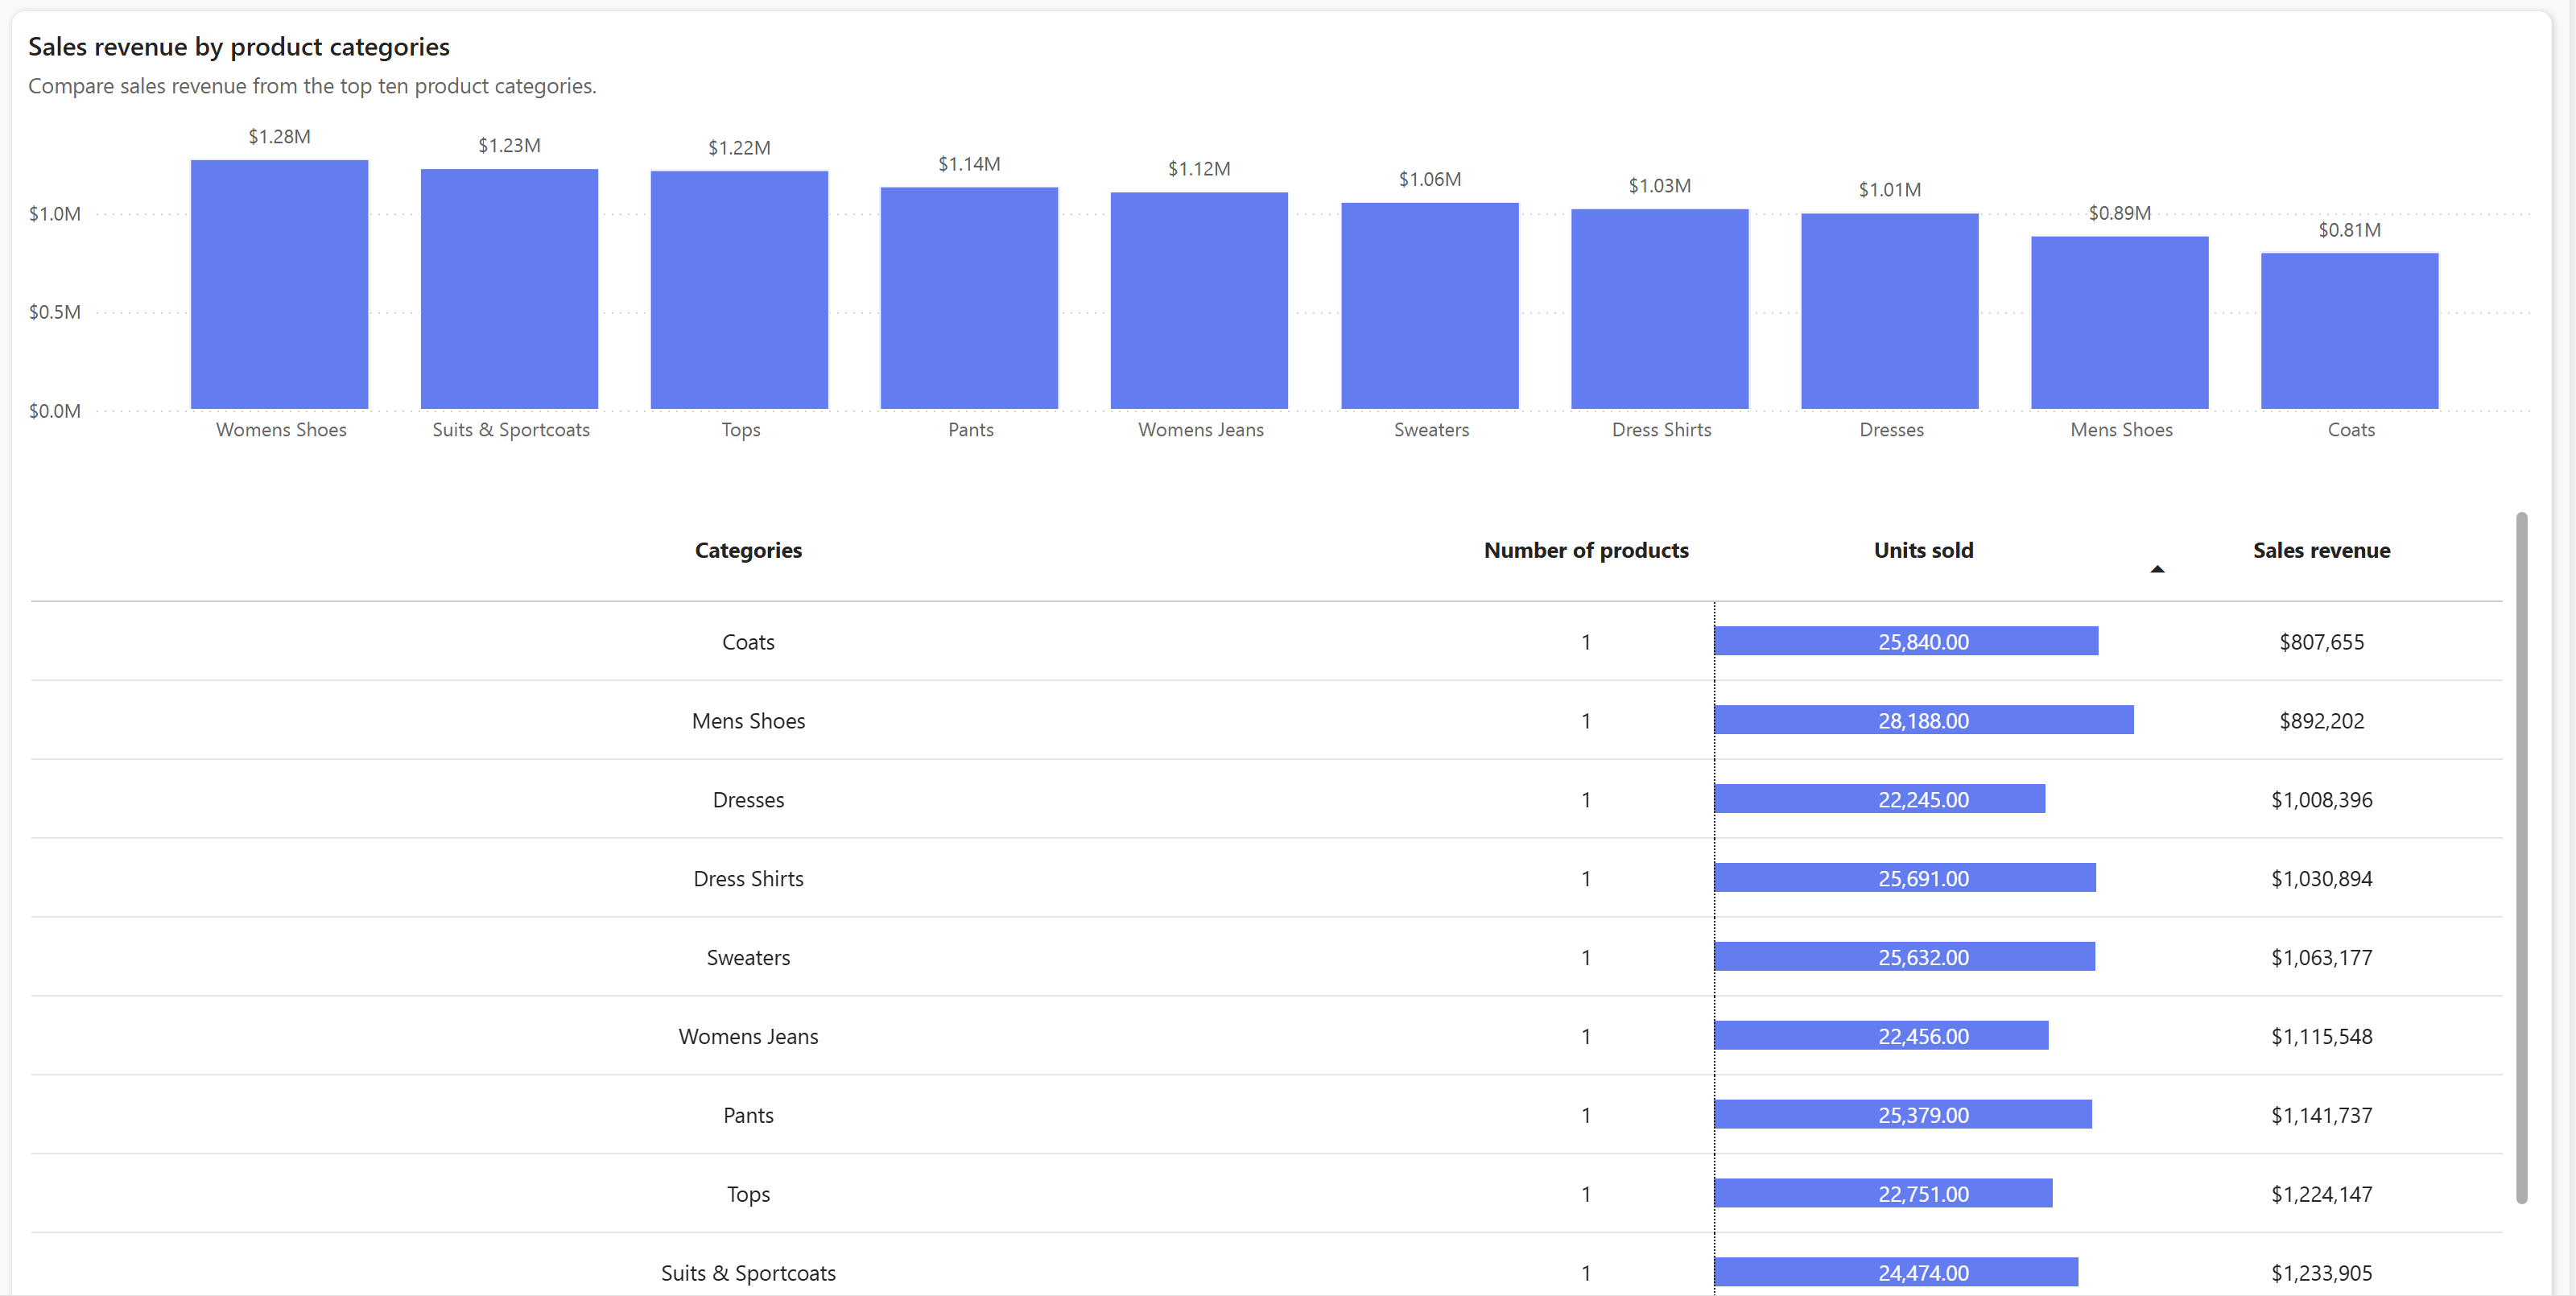Click the $0.81M data label
This screenshot has width=2576, height=1296.
point(2350,230)
